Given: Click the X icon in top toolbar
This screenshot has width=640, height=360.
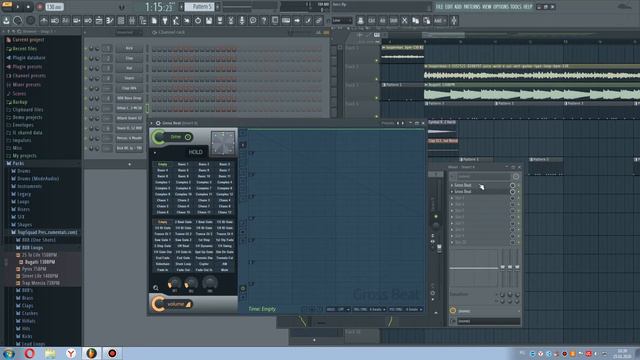Looking at the screenshot, I should (x=404, y=20).
